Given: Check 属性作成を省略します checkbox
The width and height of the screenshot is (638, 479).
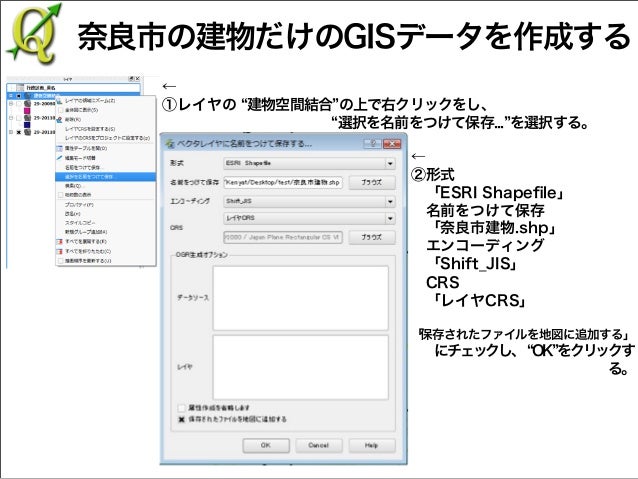Looking at the screenshot, I should pyautogui.click(x=182, y=408).
